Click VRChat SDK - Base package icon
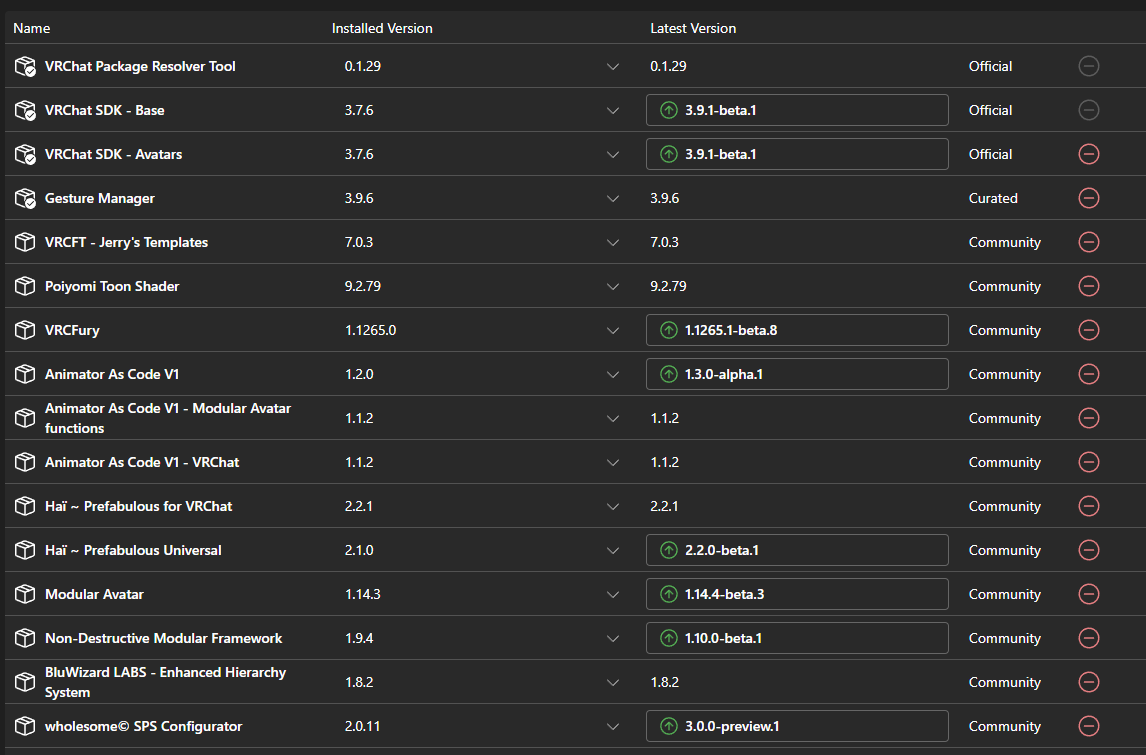 tap(25, 110)
